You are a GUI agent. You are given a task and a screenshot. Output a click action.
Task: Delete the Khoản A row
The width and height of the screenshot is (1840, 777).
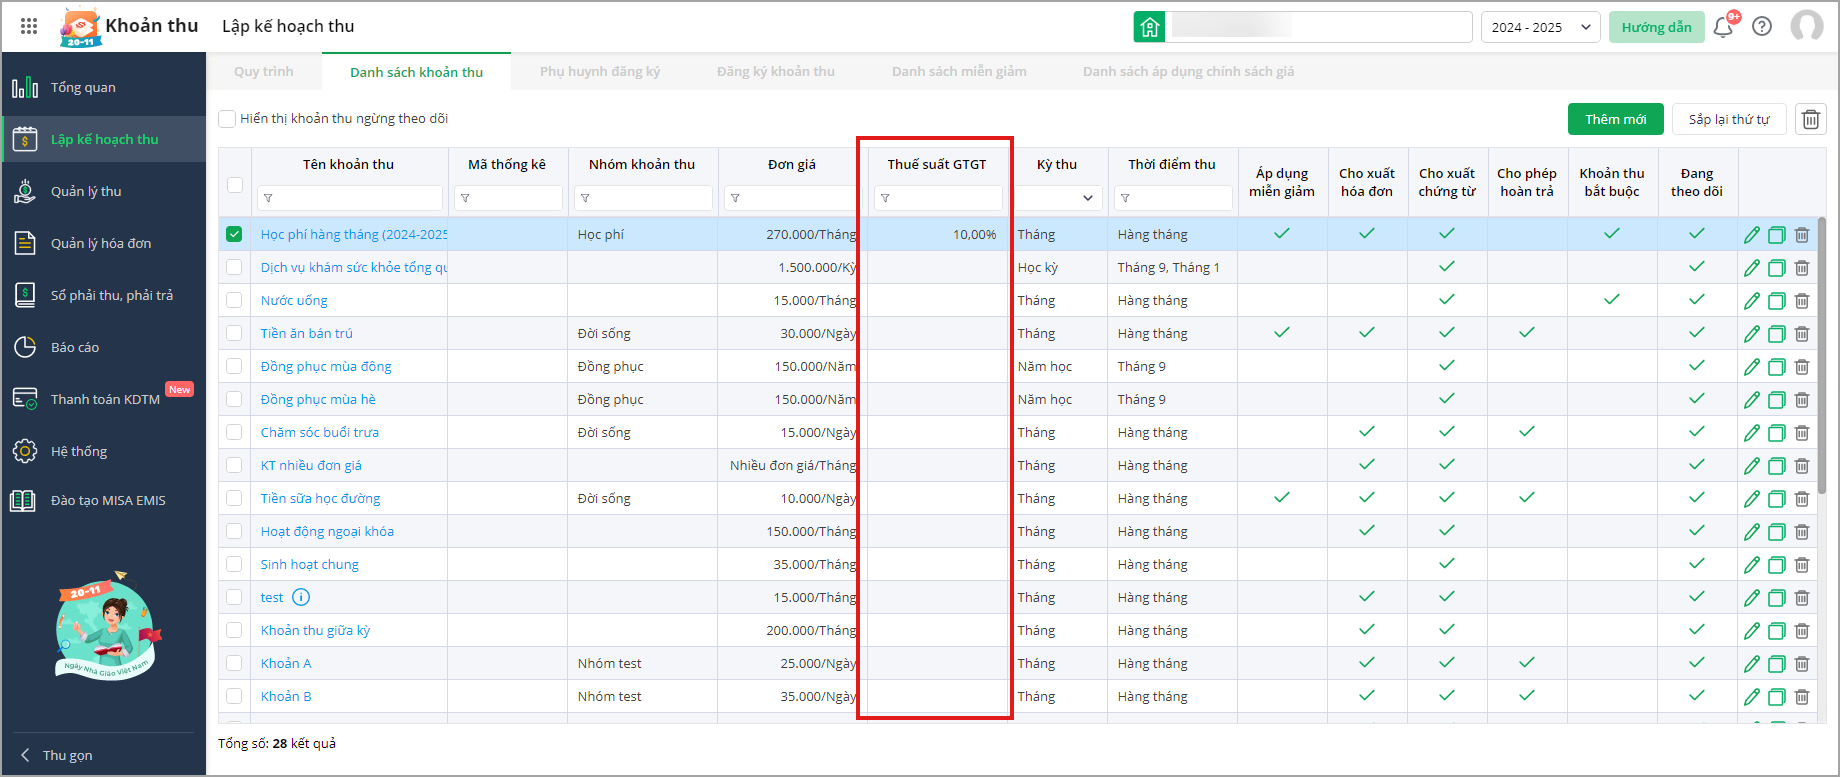(x=1802, y=664)
